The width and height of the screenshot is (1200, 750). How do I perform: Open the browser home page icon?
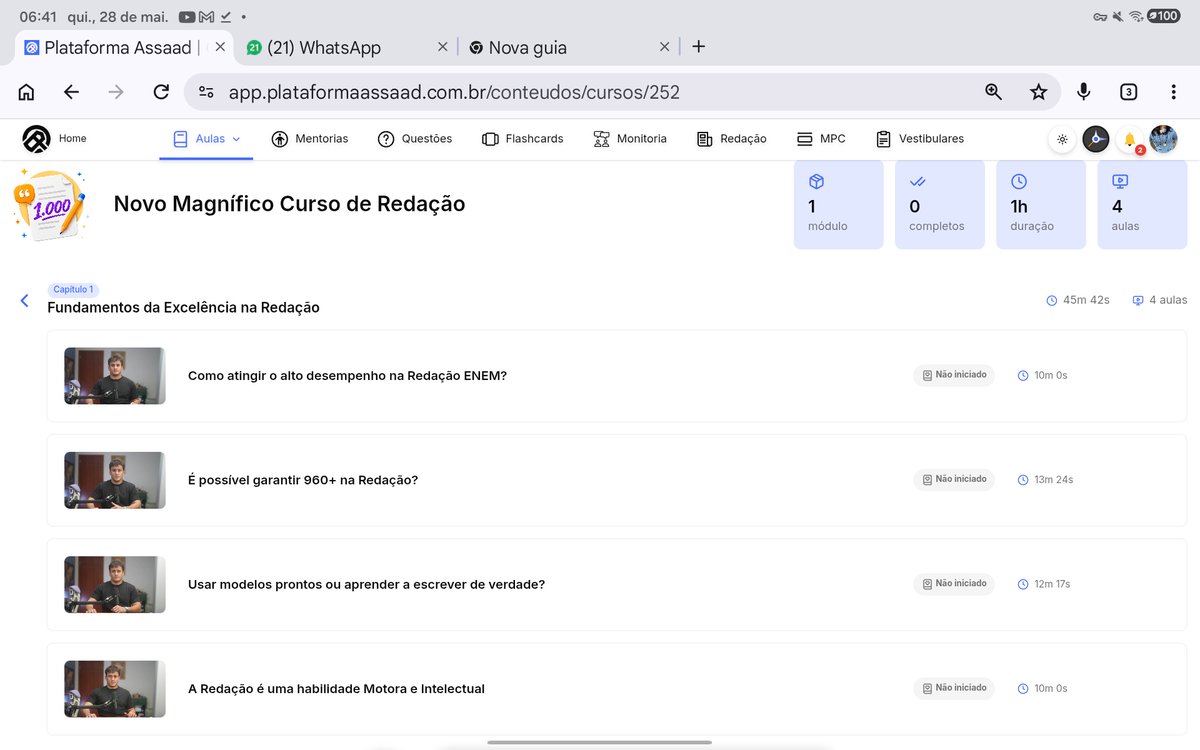(27, 92)
